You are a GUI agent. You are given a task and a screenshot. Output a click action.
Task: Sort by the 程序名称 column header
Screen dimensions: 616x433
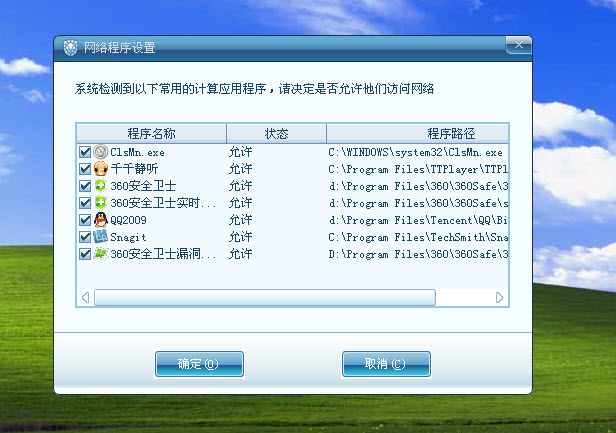coord(151,134)
